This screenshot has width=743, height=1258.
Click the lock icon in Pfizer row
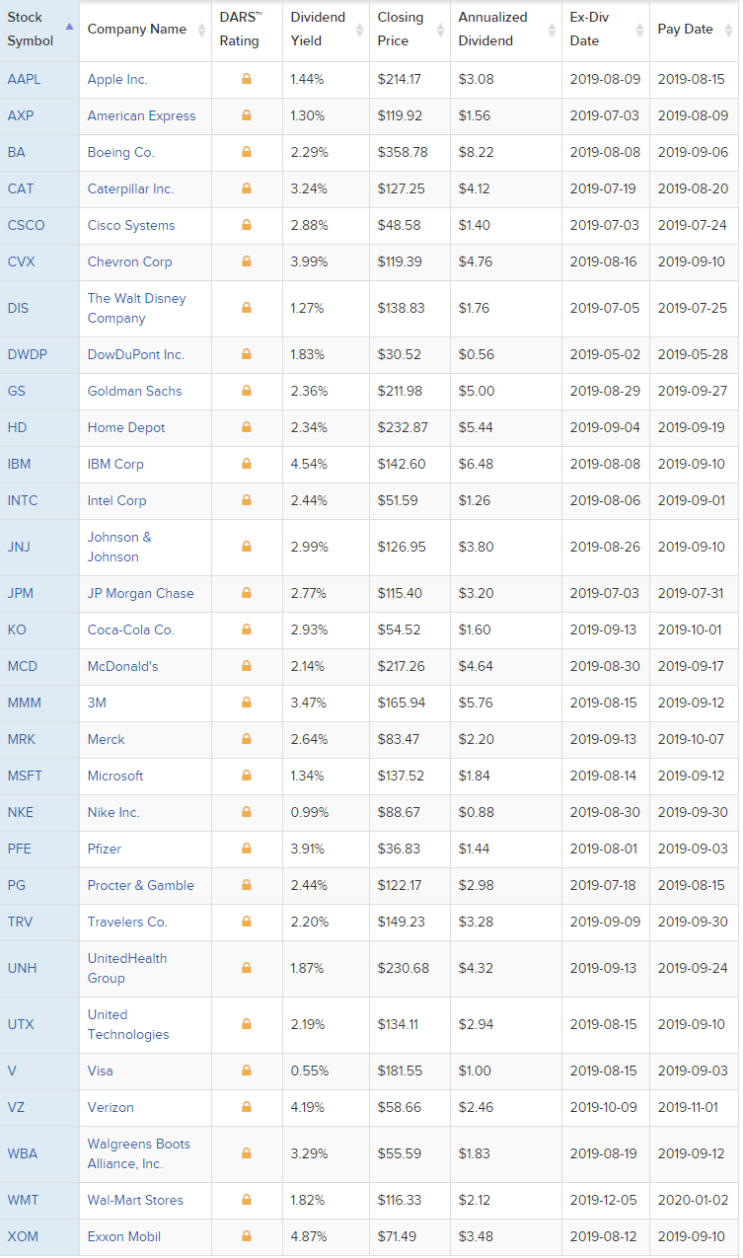point(247,849)
